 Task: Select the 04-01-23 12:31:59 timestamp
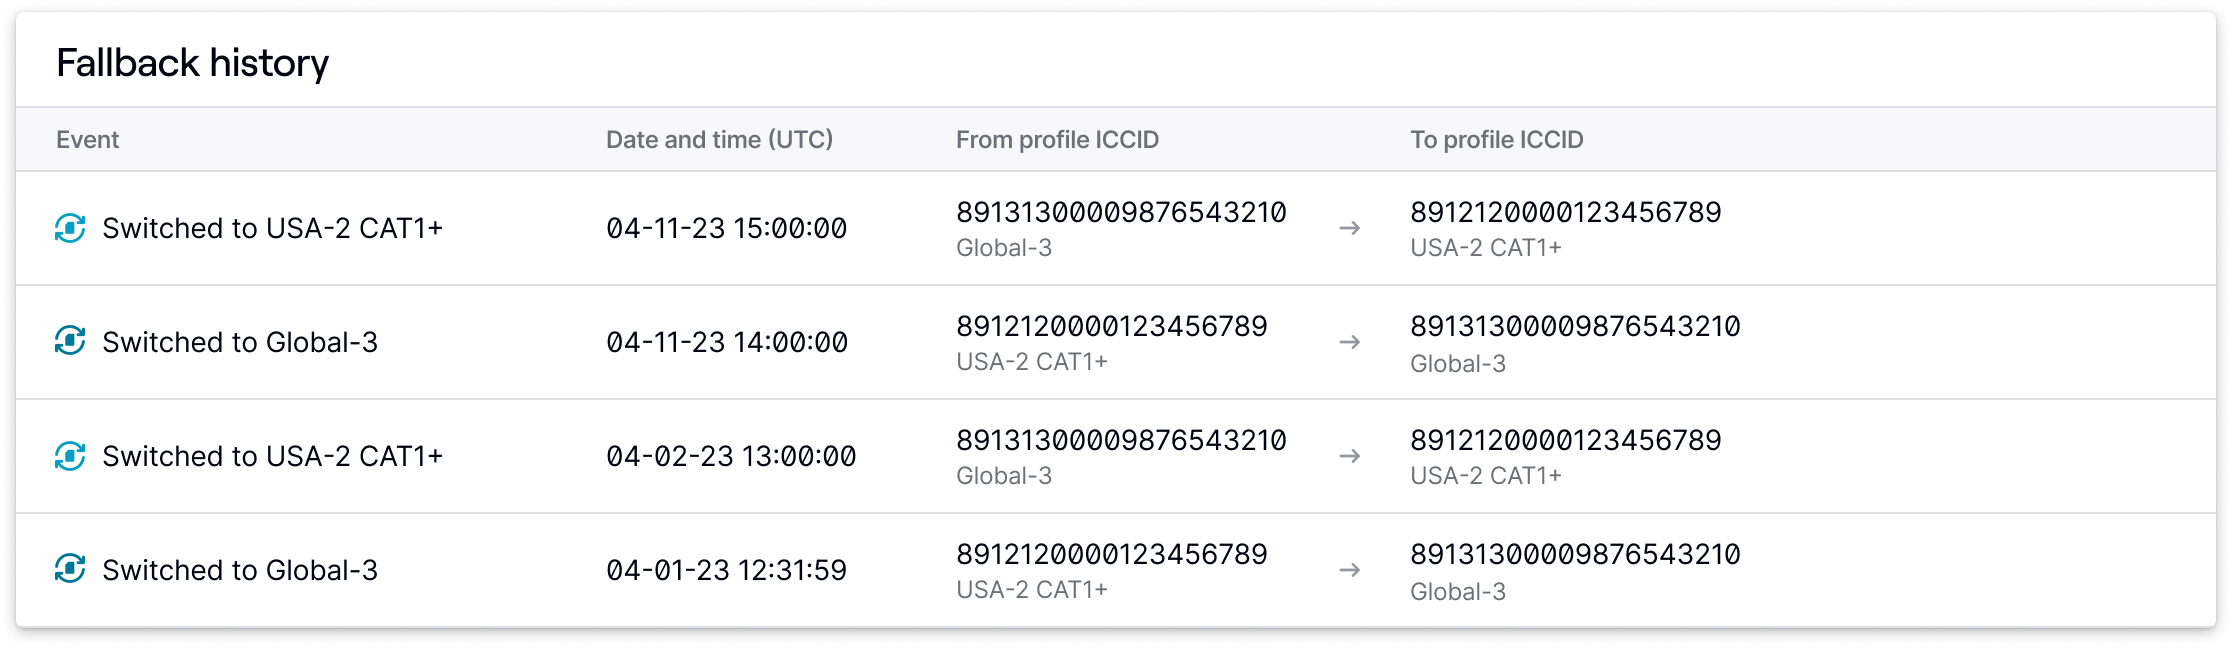(x=726, y=570)
